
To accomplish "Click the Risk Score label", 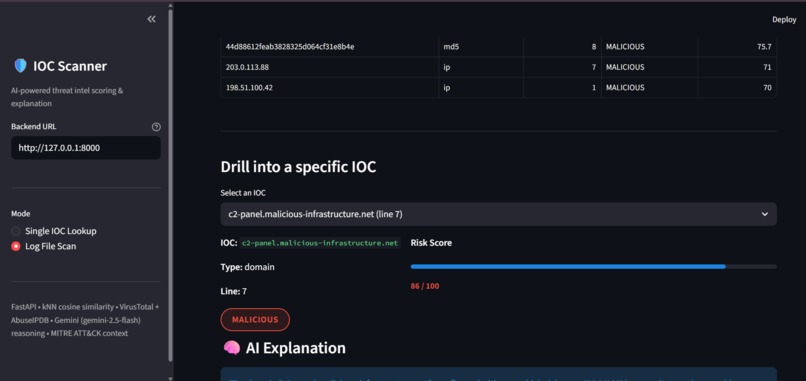I will (431, 243).
